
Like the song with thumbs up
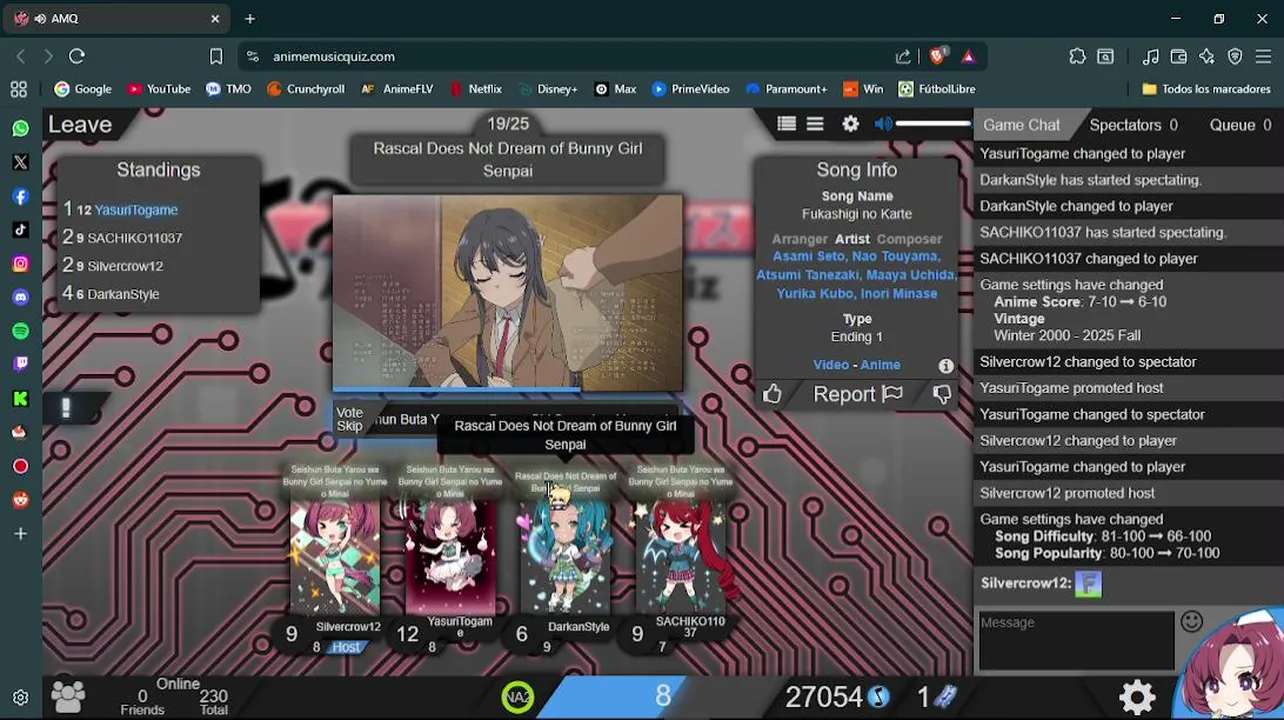click(x=772, y=394)
